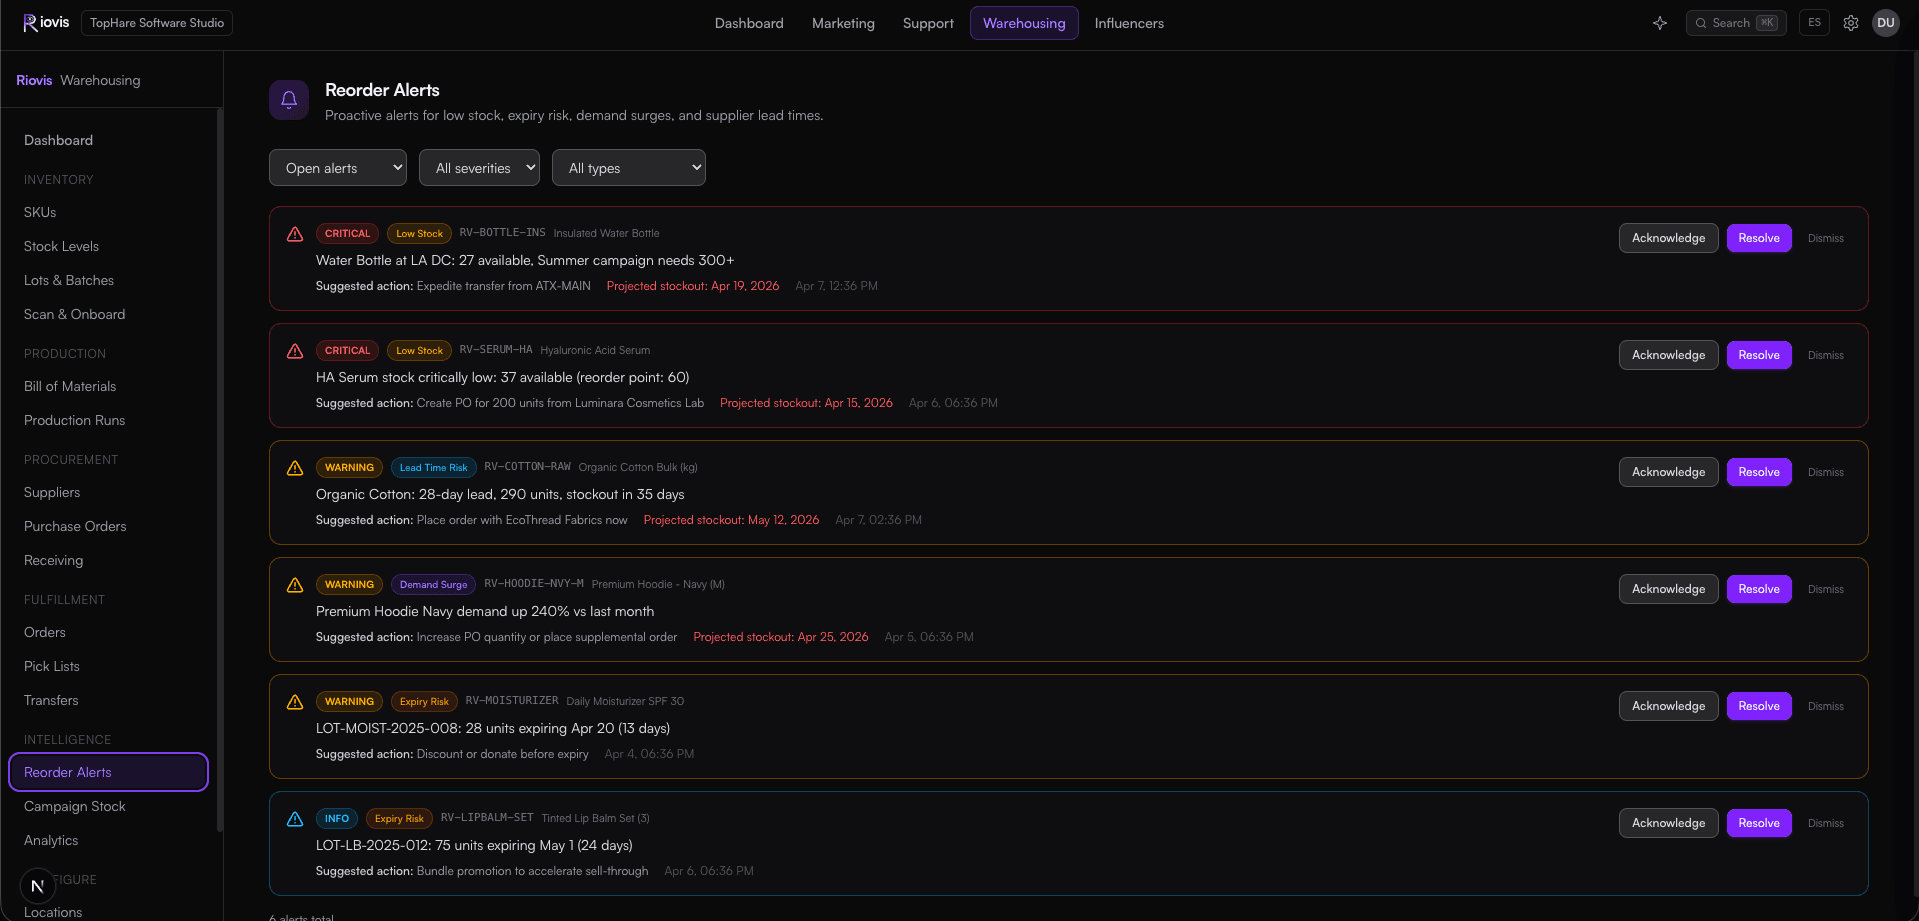This screenshot has width=1919, height=921.
Task: Open the TopHare Software Studio workspace selector
Action: pos(157,23)
